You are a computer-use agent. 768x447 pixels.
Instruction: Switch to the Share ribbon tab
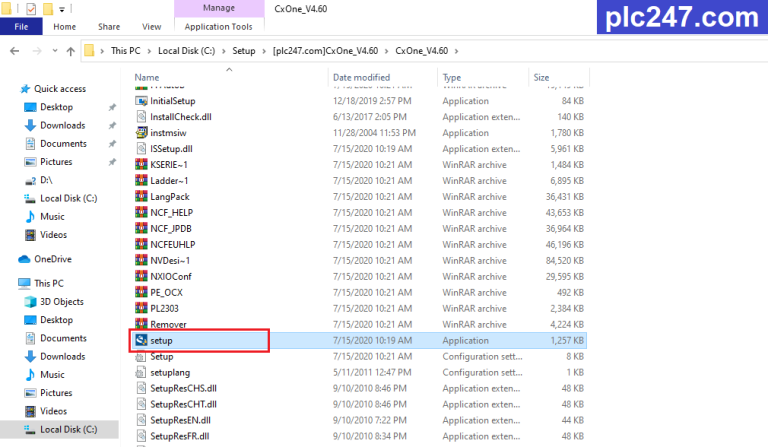pos(109,26)
